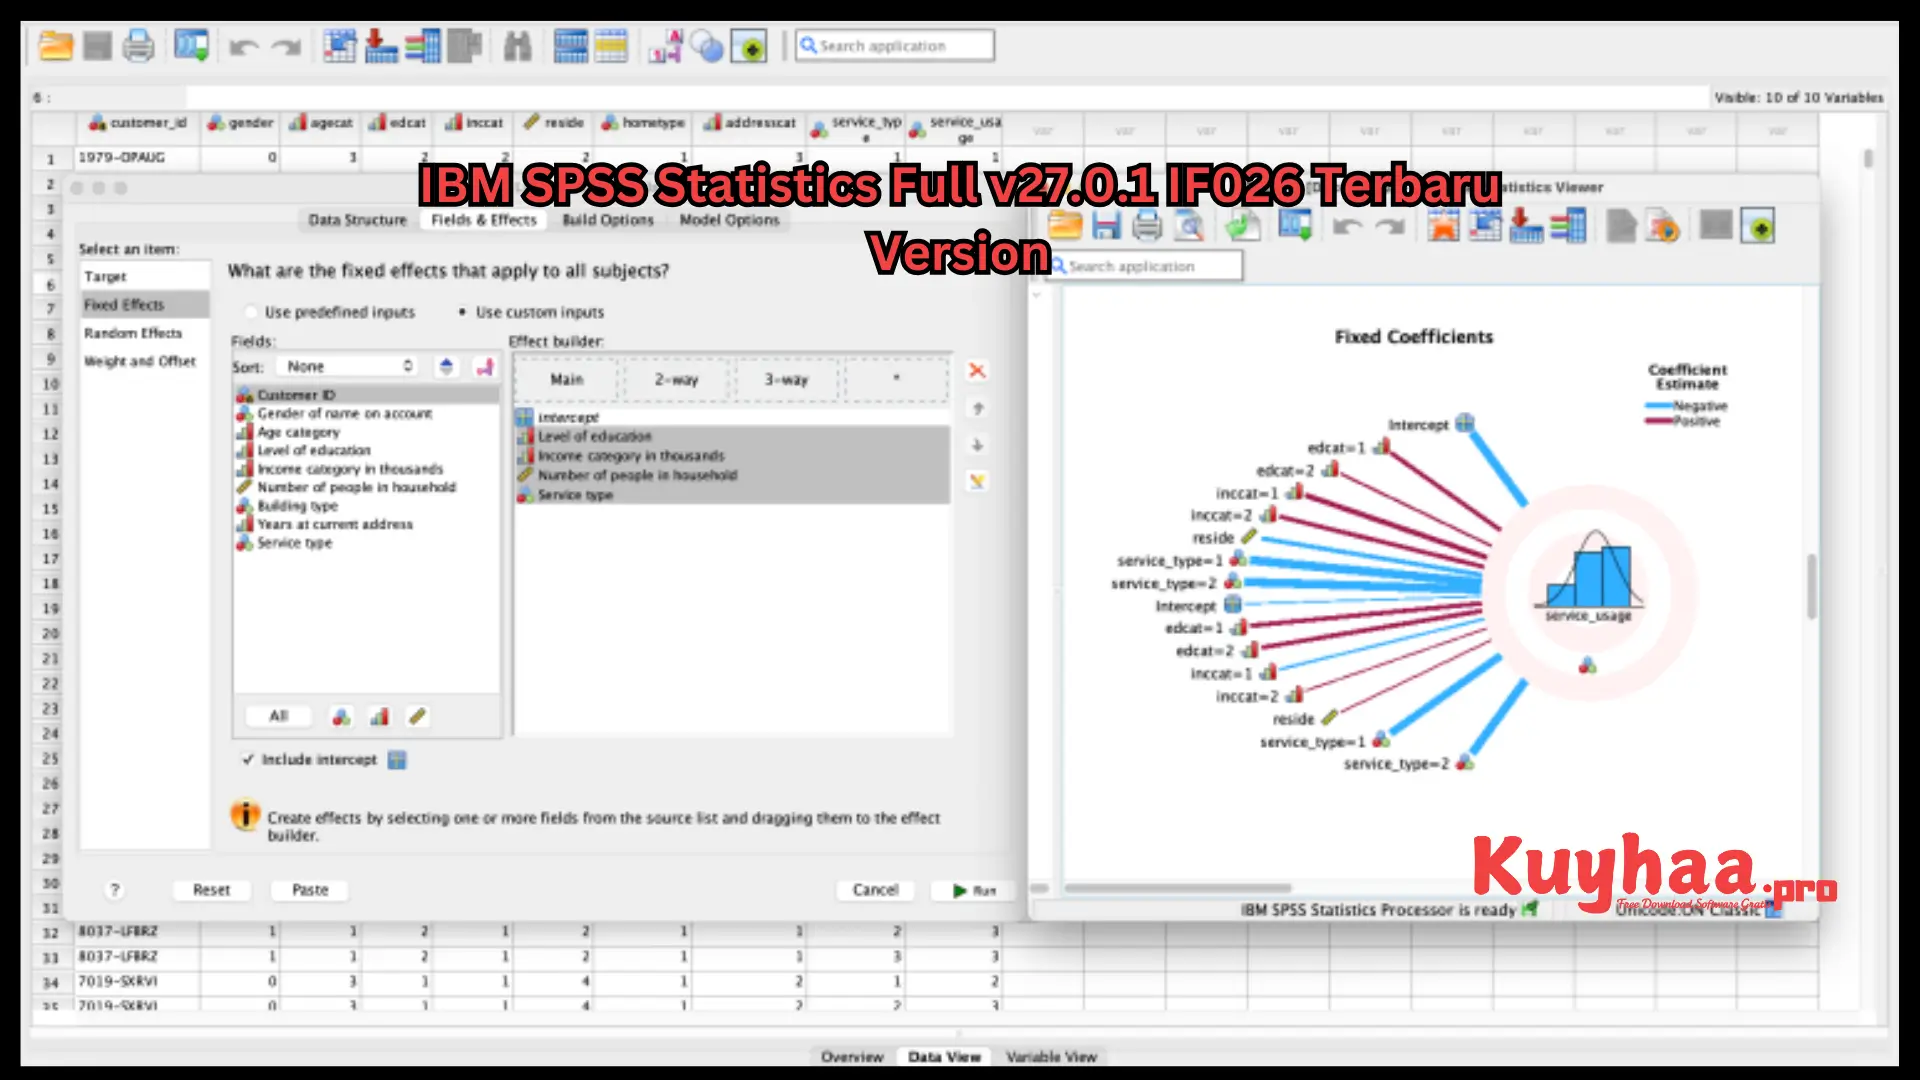Toggle sort order arrow next to Sort
The width and height of the screenshot is (1920, 1080).
click(x=447, y=367)
